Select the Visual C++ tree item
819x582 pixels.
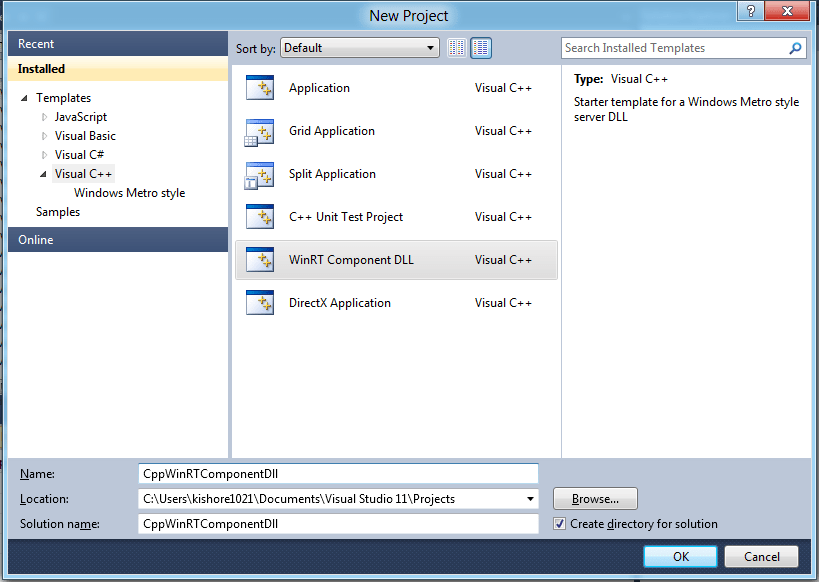(83, 173)
